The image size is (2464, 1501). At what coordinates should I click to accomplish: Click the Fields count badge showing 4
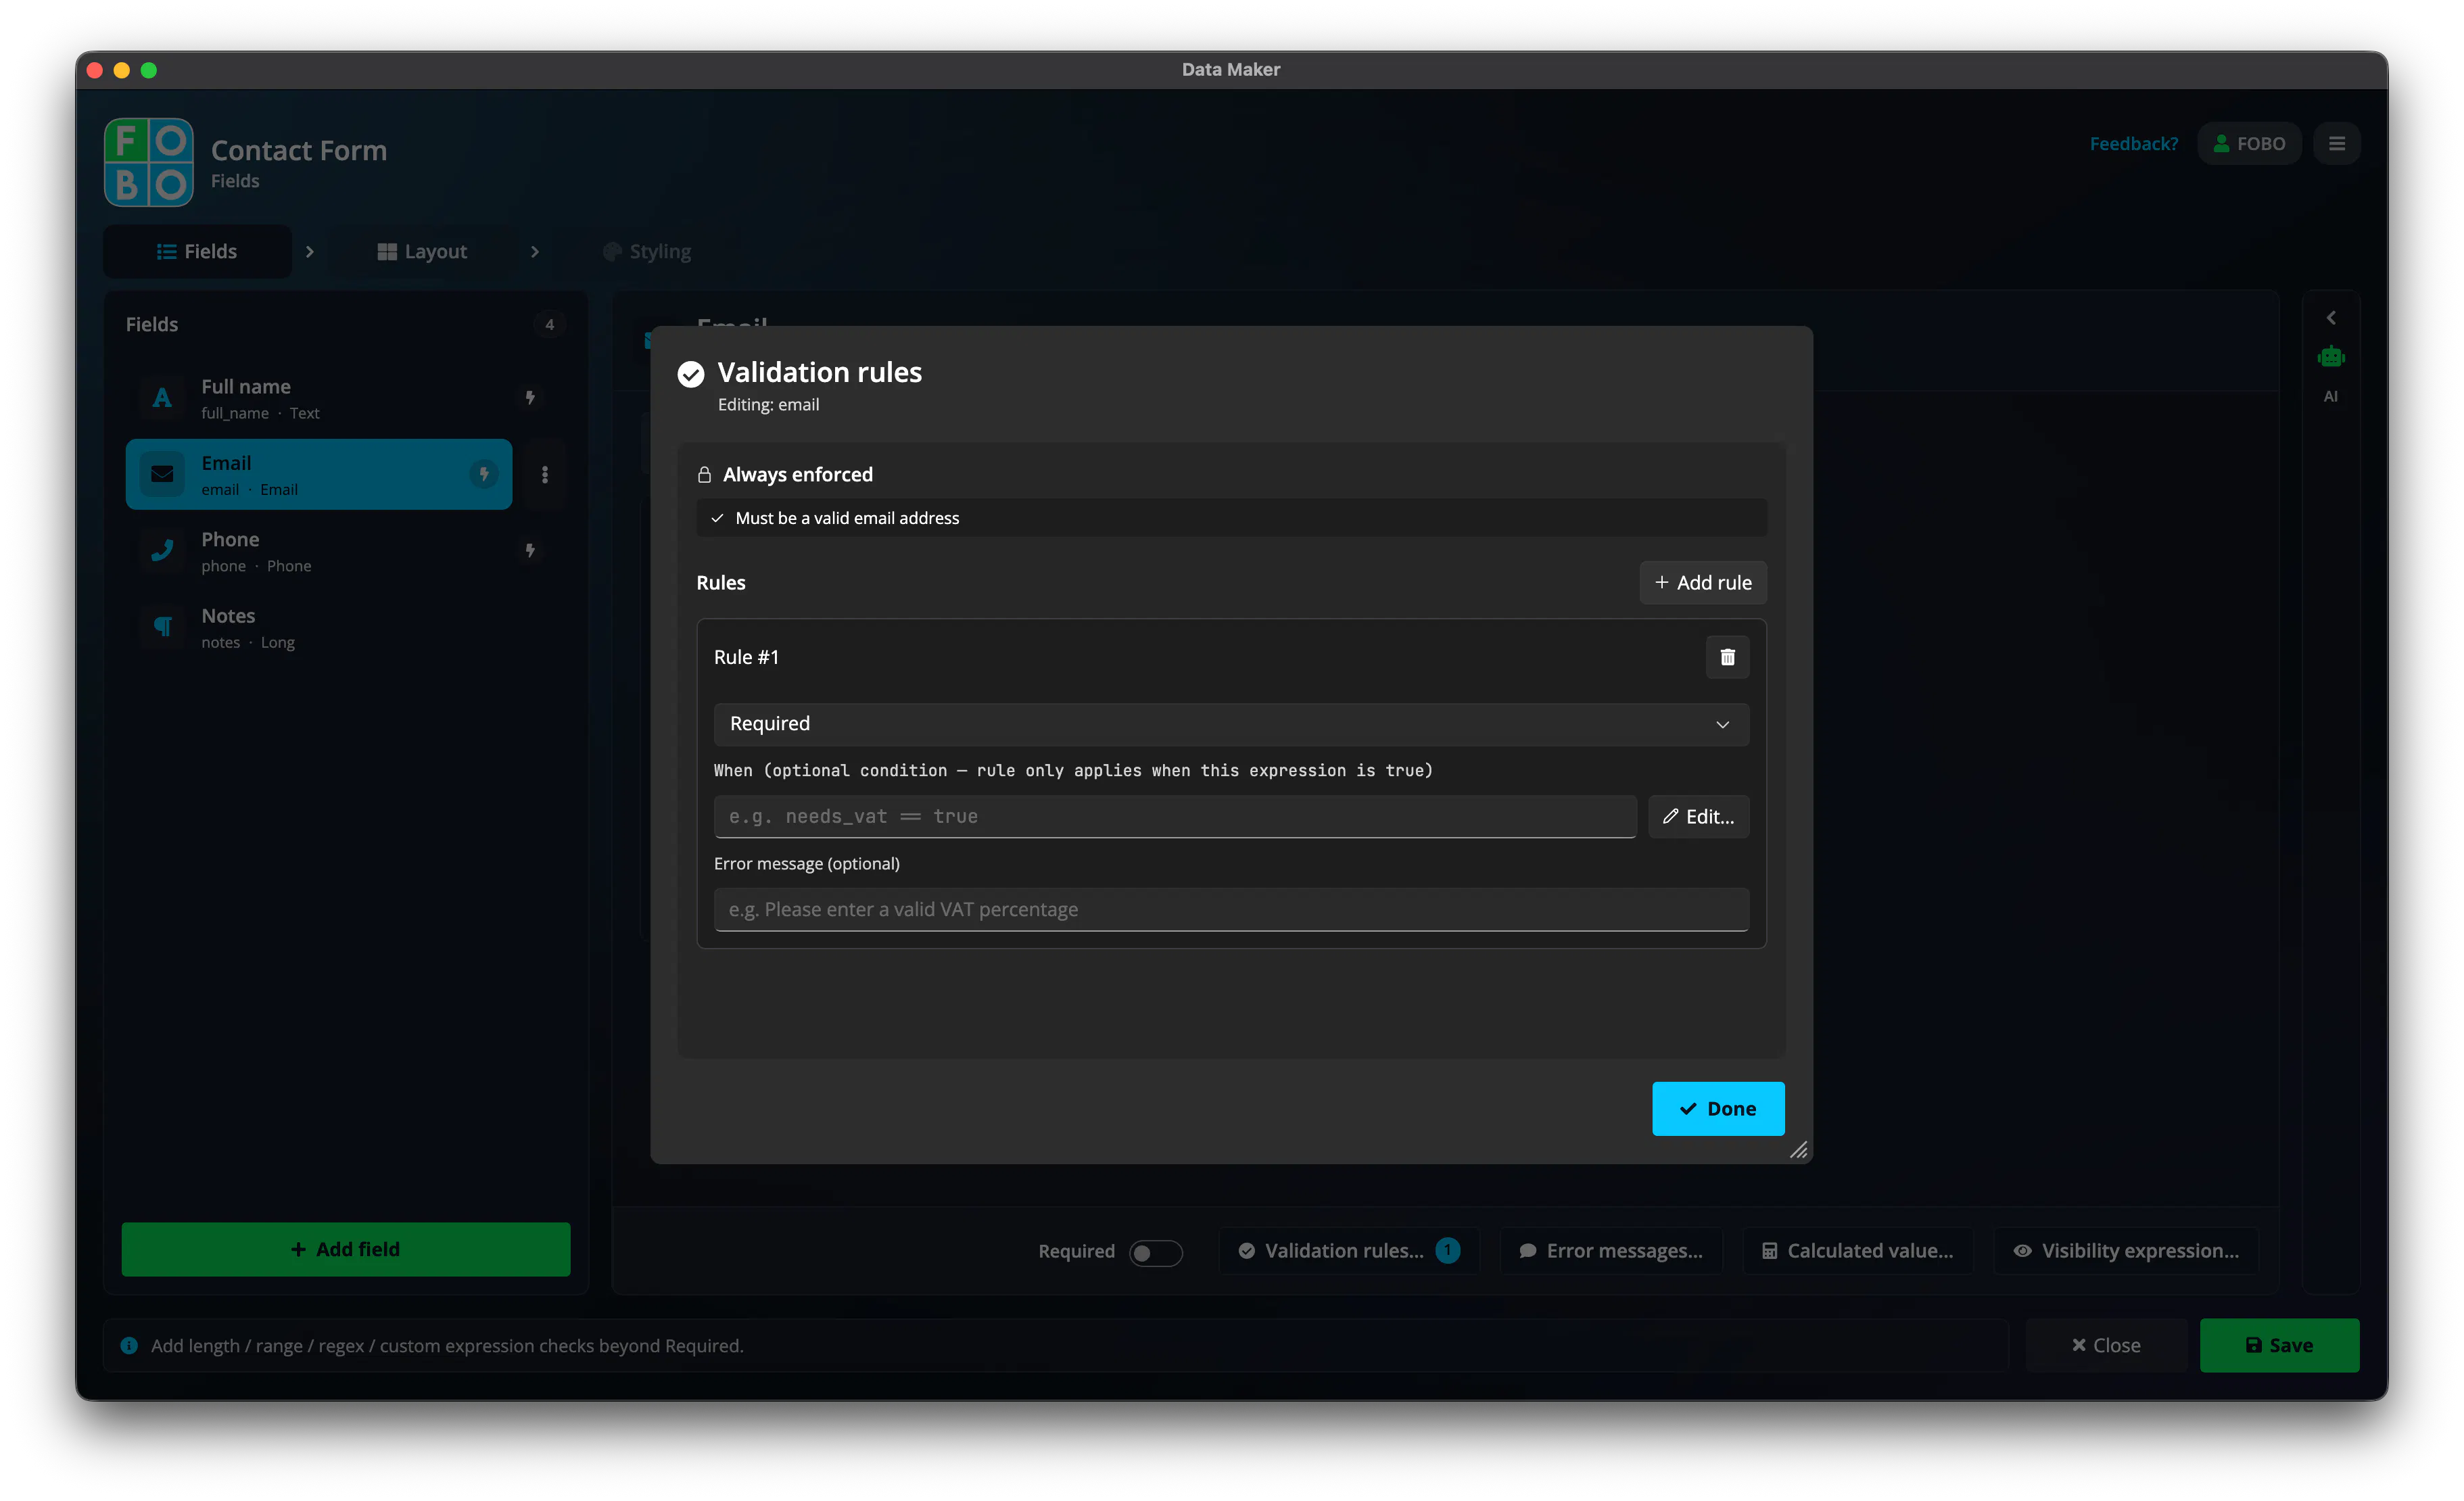[x=549, y=325]
